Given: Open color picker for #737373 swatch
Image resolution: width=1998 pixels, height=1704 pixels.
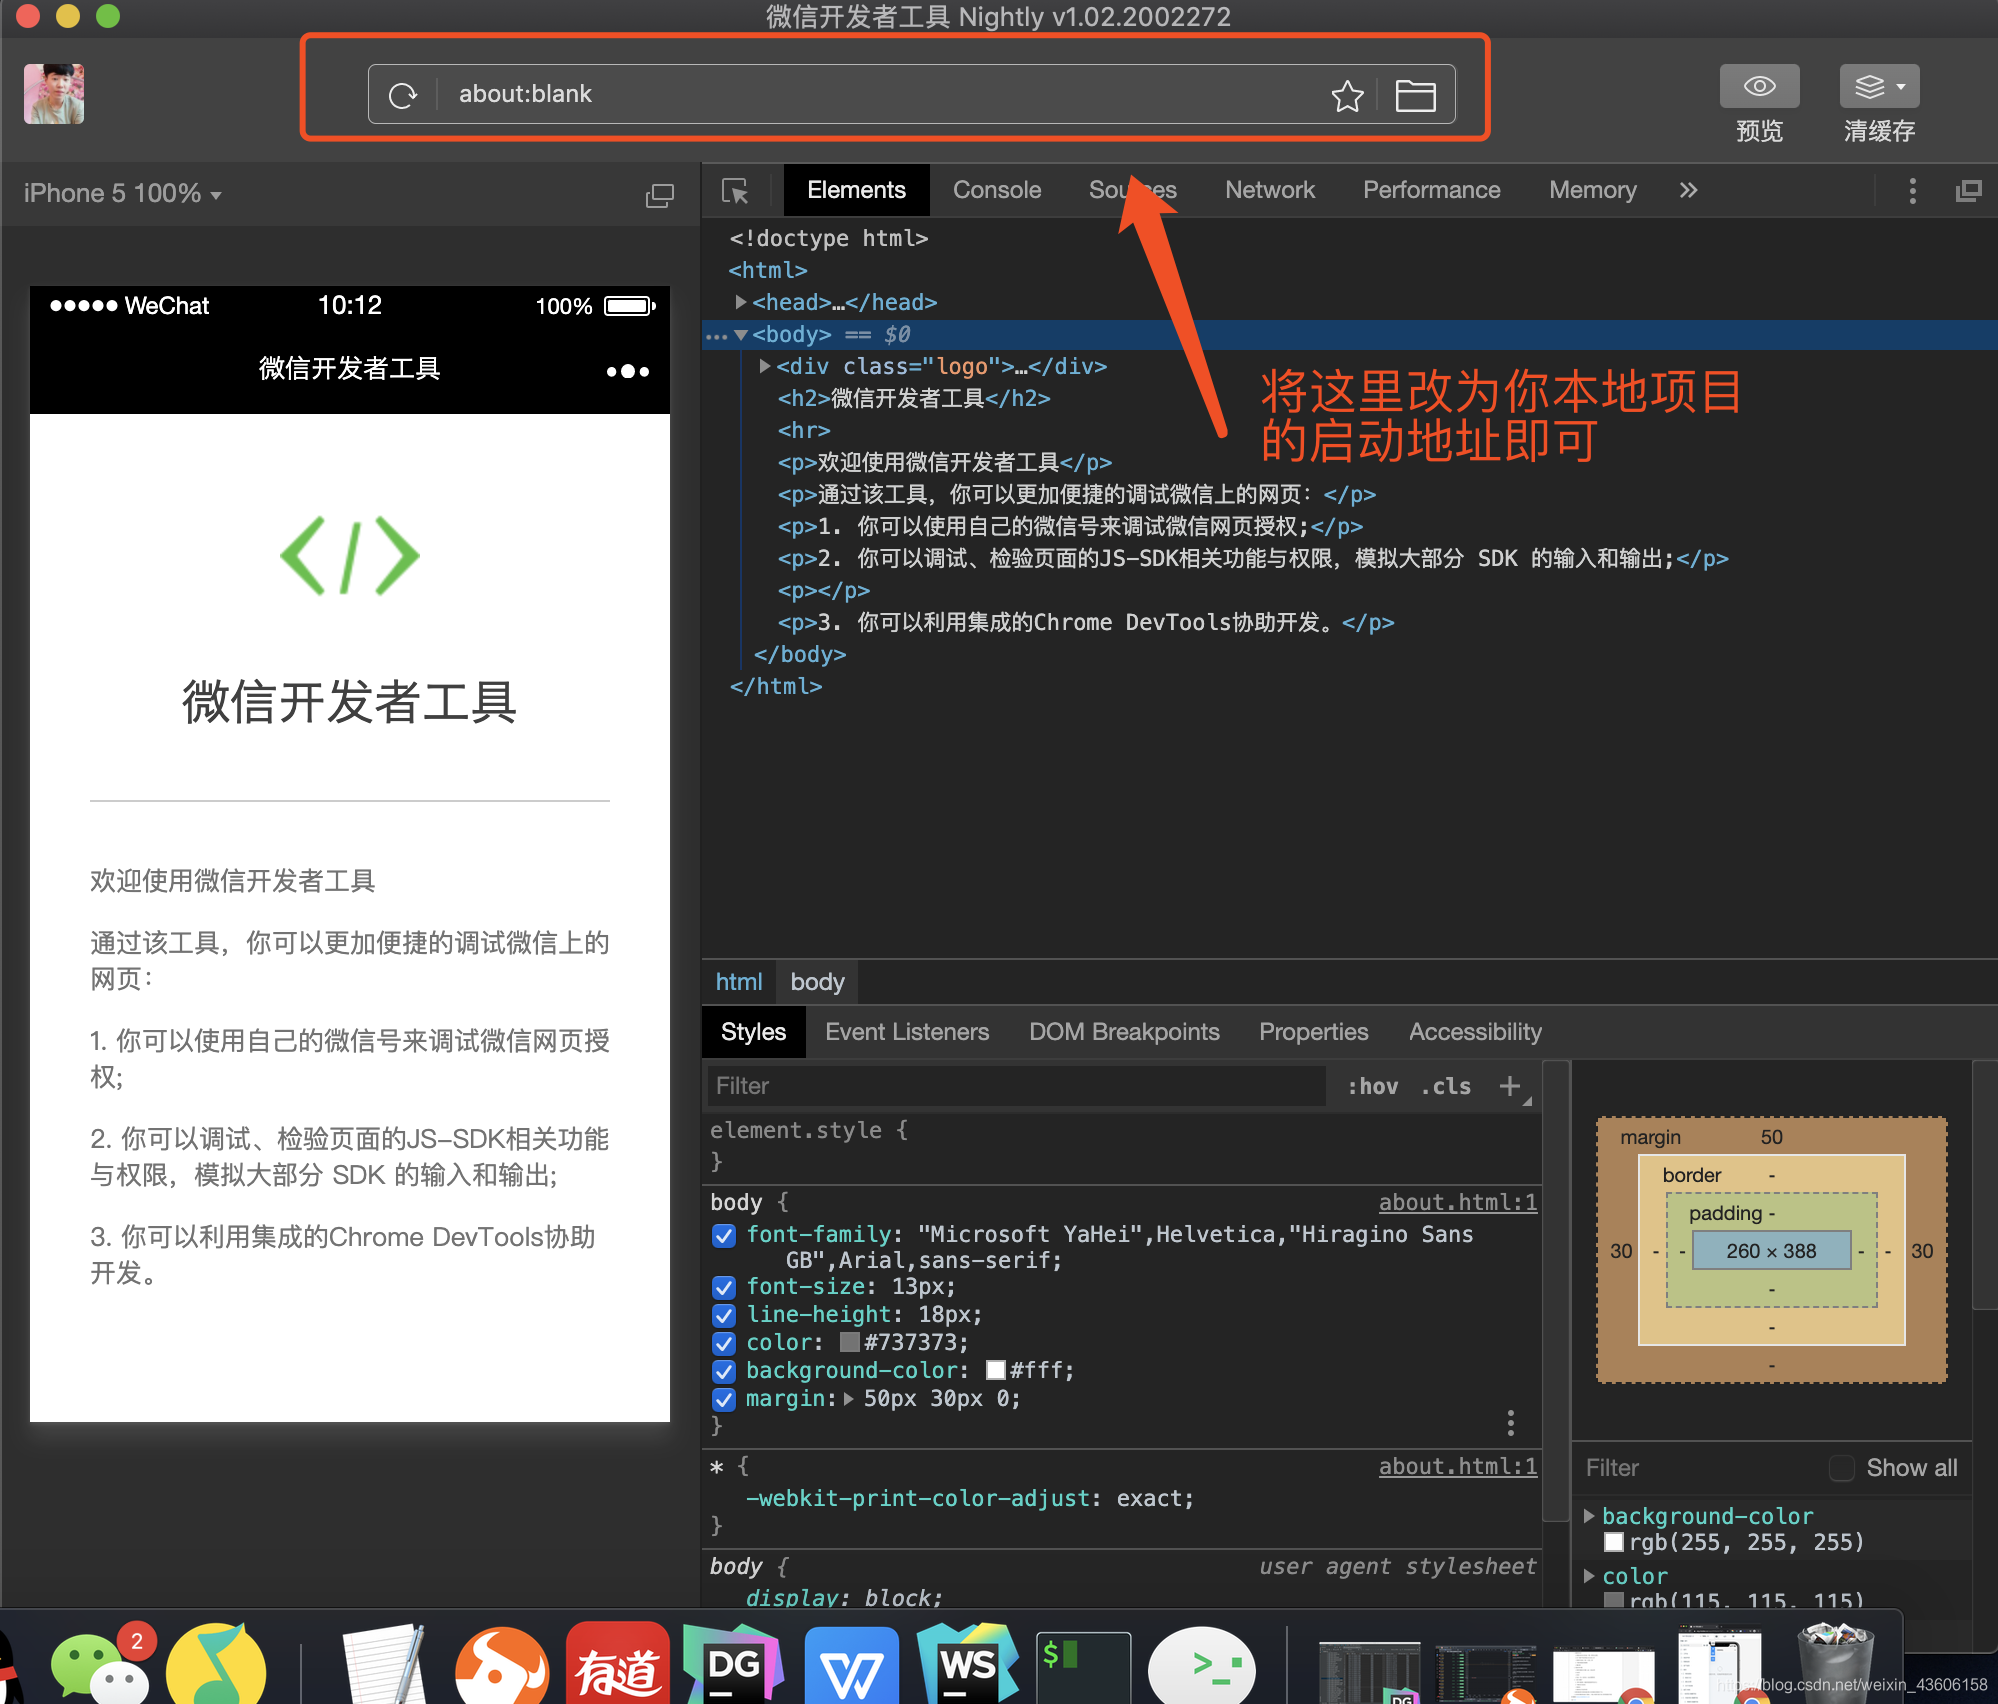Looking at the screenshot, I should pyautogui.click(x=850, y=1342).
